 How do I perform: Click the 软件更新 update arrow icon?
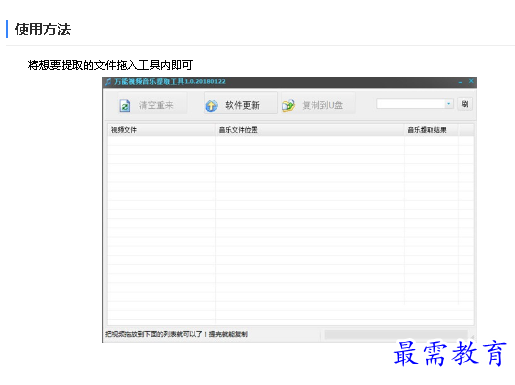point(211,106)
